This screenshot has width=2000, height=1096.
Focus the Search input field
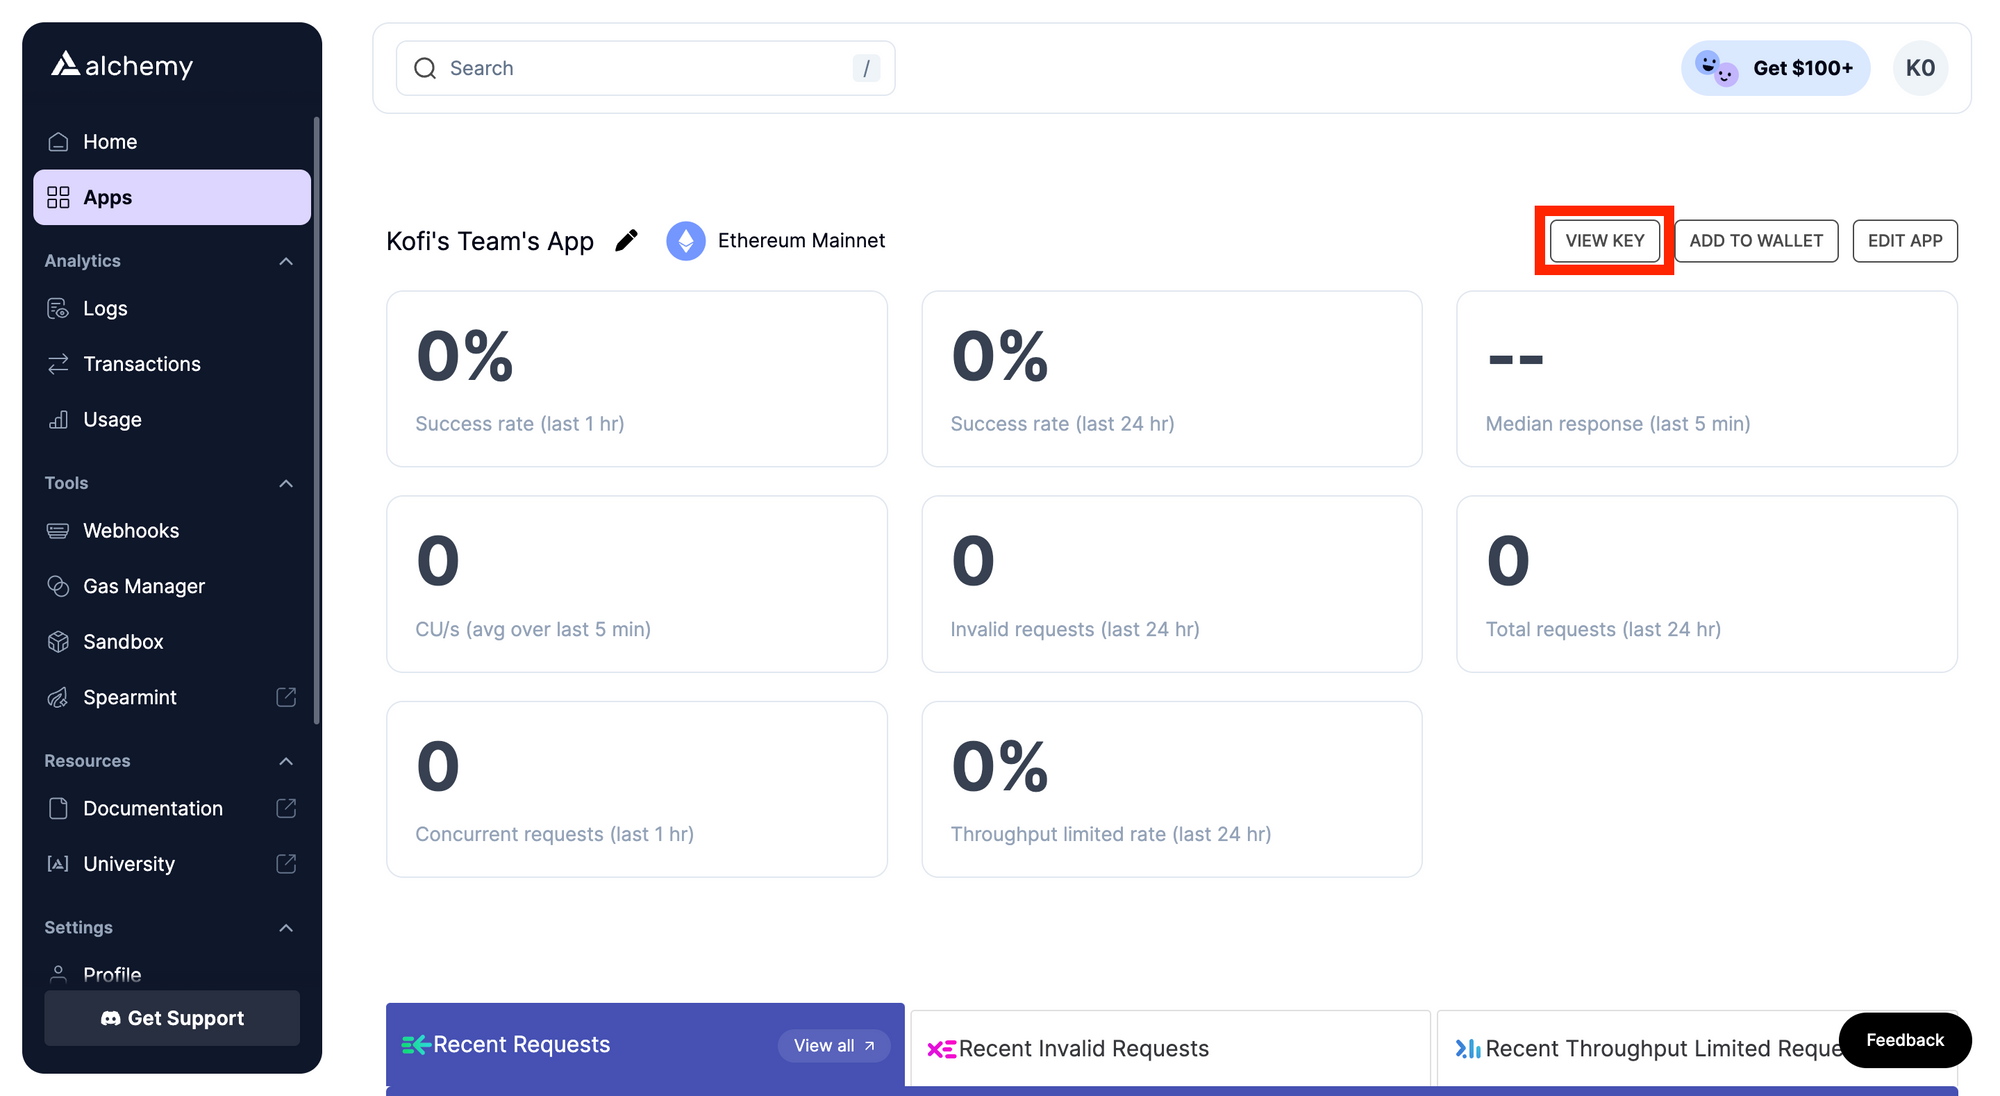(640, 68)
